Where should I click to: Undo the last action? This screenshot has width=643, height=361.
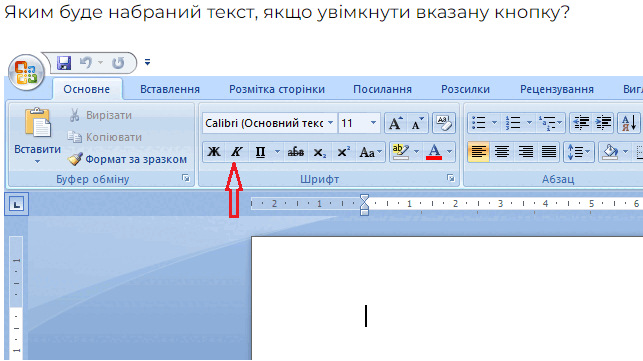[86, 63]
